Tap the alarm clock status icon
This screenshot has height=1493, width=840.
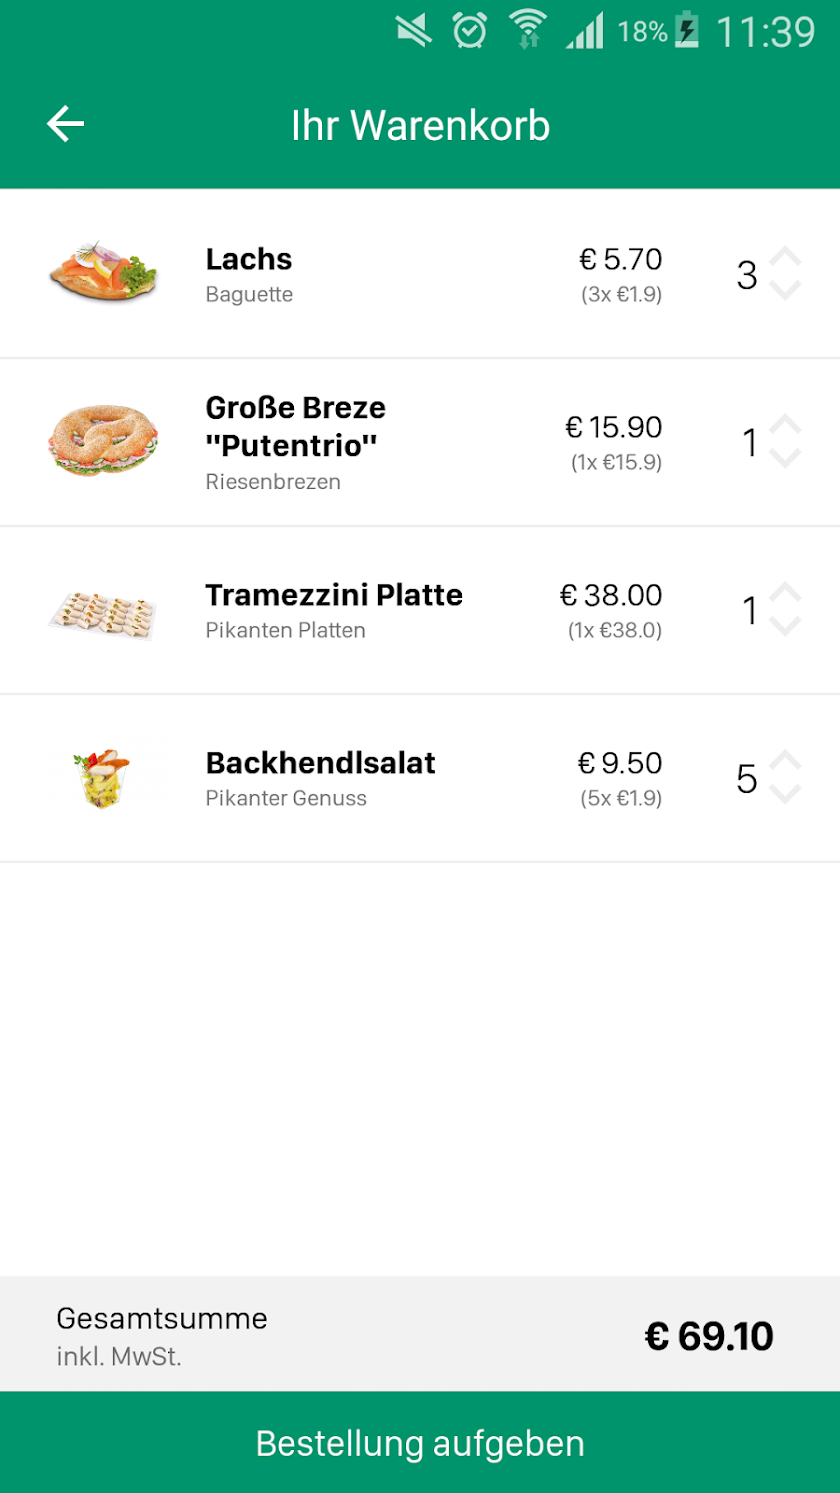(469, 30)
